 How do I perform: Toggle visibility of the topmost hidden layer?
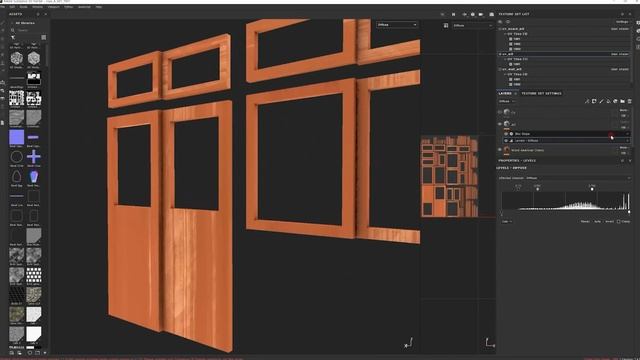click(500, 112)
